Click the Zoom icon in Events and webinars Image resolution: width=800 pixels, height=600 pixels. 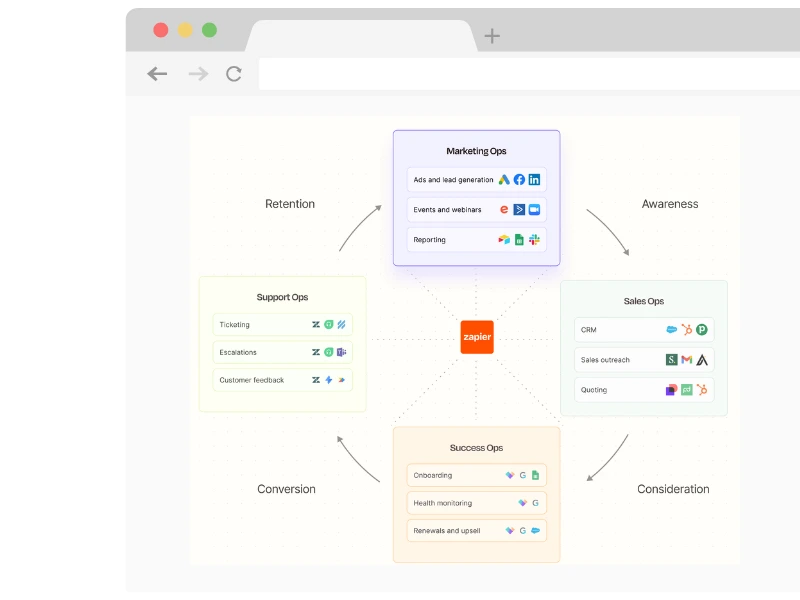click(534, 210)
